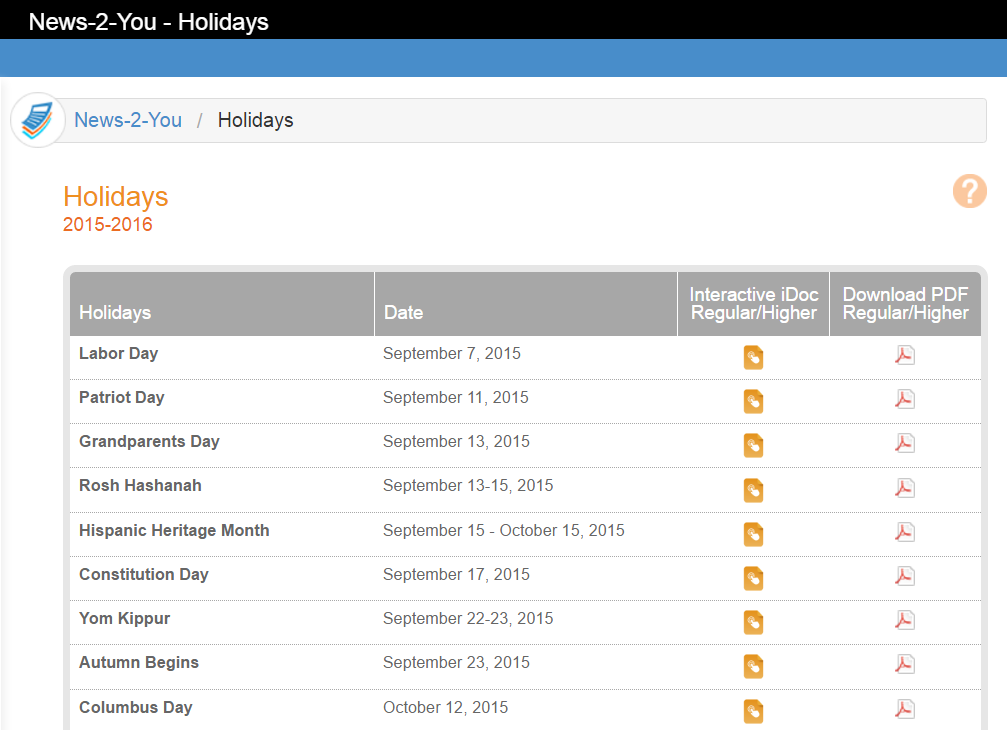Select the Holidays breadcrumb item
This screenshot has width=1007, height=730.
tap(256, 120)
